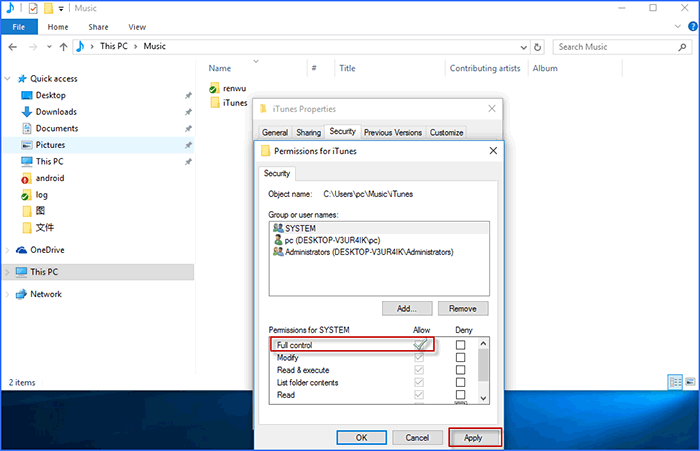
Task: Confirm permissions with OK button
Action: point(362,438)
